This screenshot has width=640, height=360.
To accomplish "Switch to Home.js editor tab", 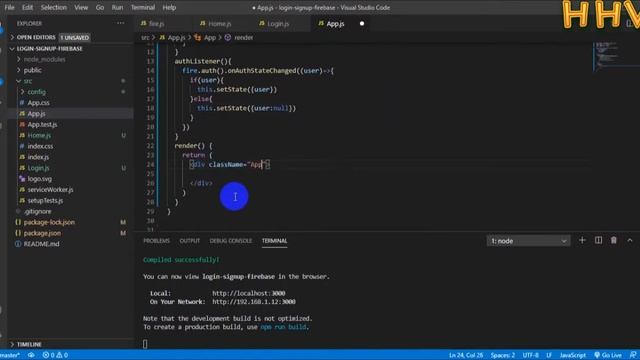I will (220, 24).
